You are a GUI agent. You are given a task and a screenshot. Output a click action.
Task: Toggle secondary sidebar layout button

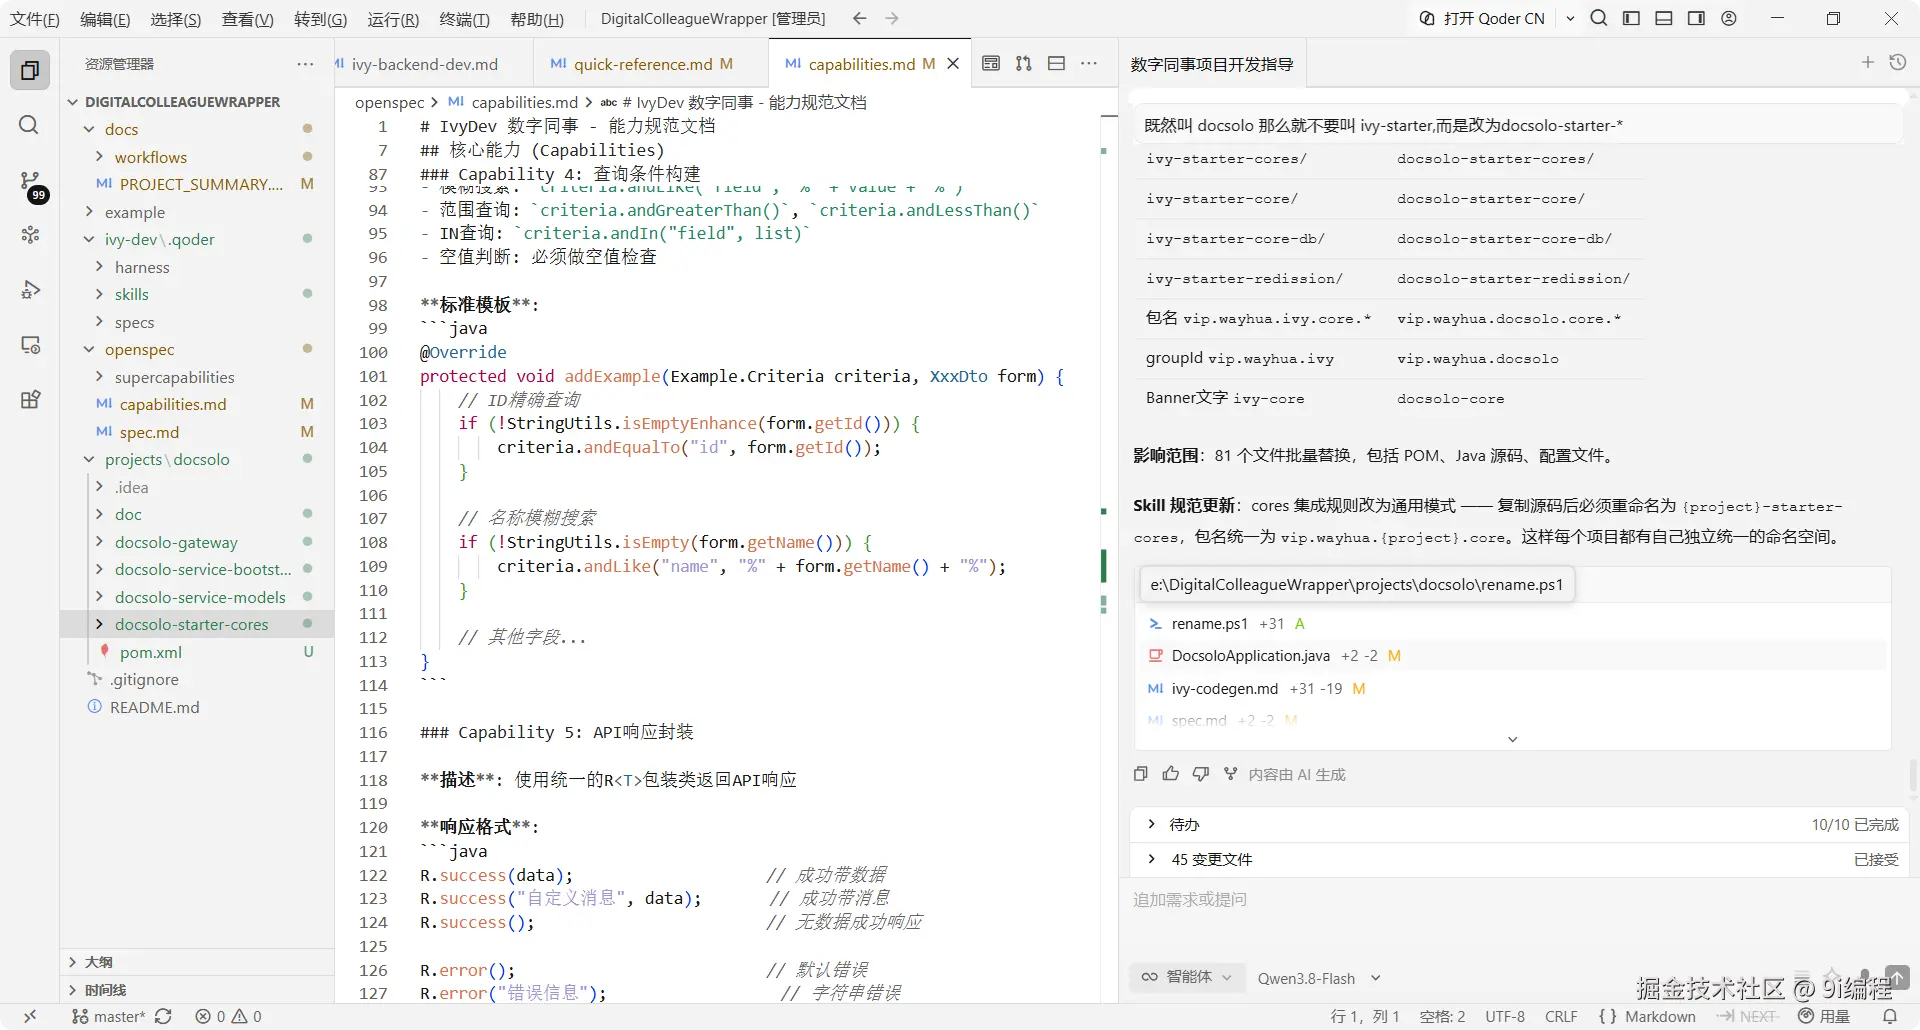point(1696,18)
